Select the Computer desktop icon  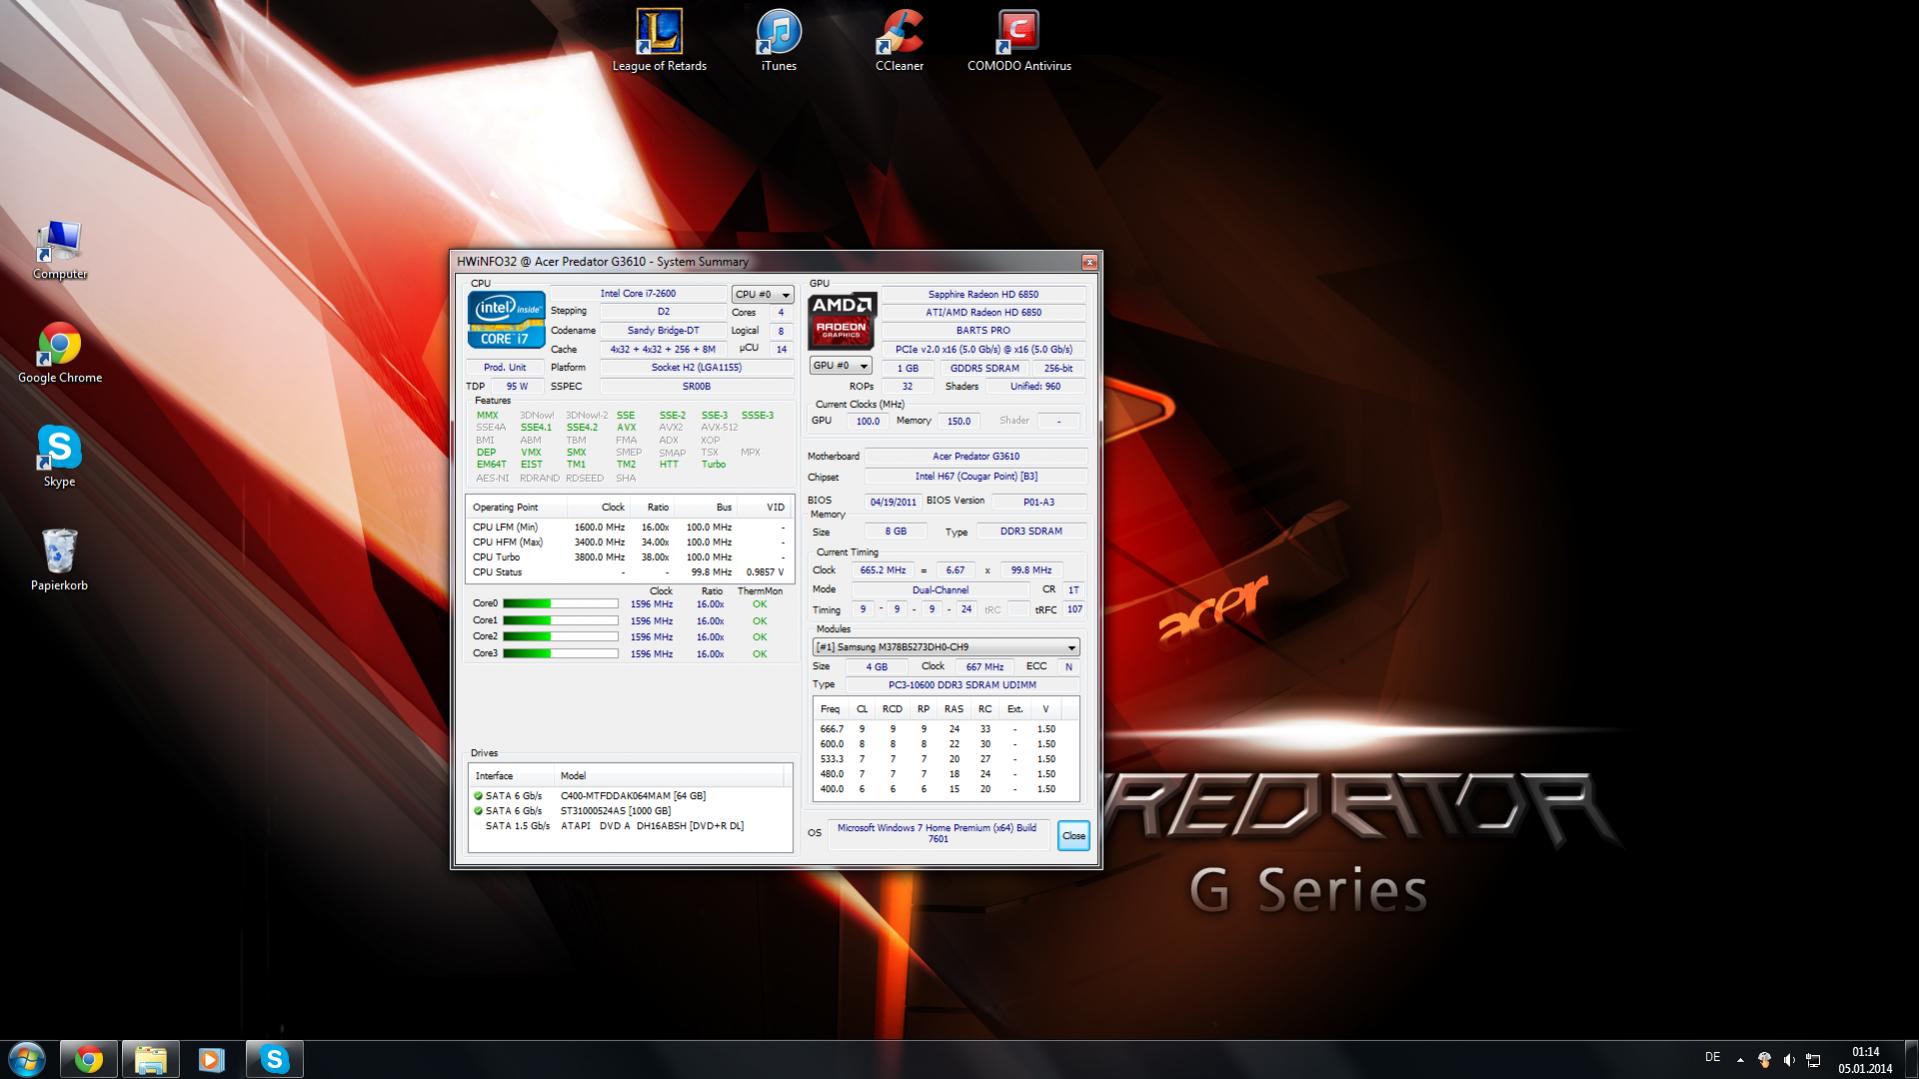click(60, 250)
